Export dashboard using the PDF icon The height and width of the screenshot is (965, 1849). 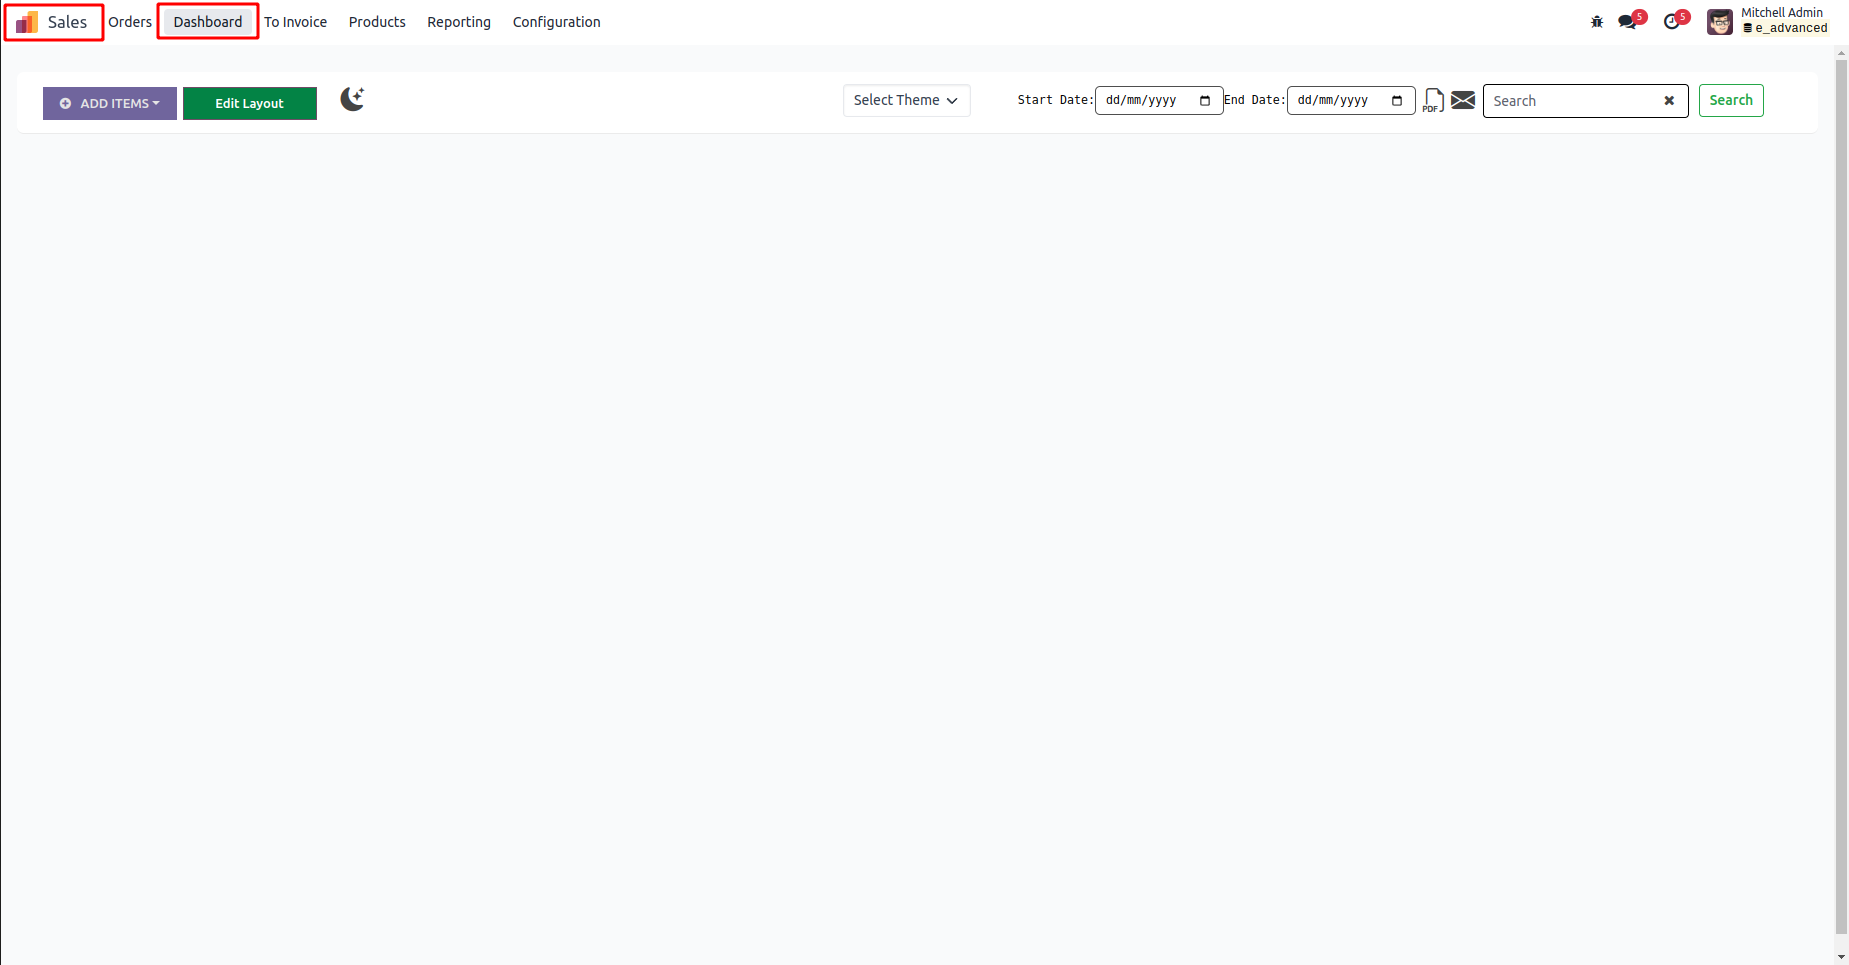click(x=1433, y=100)
